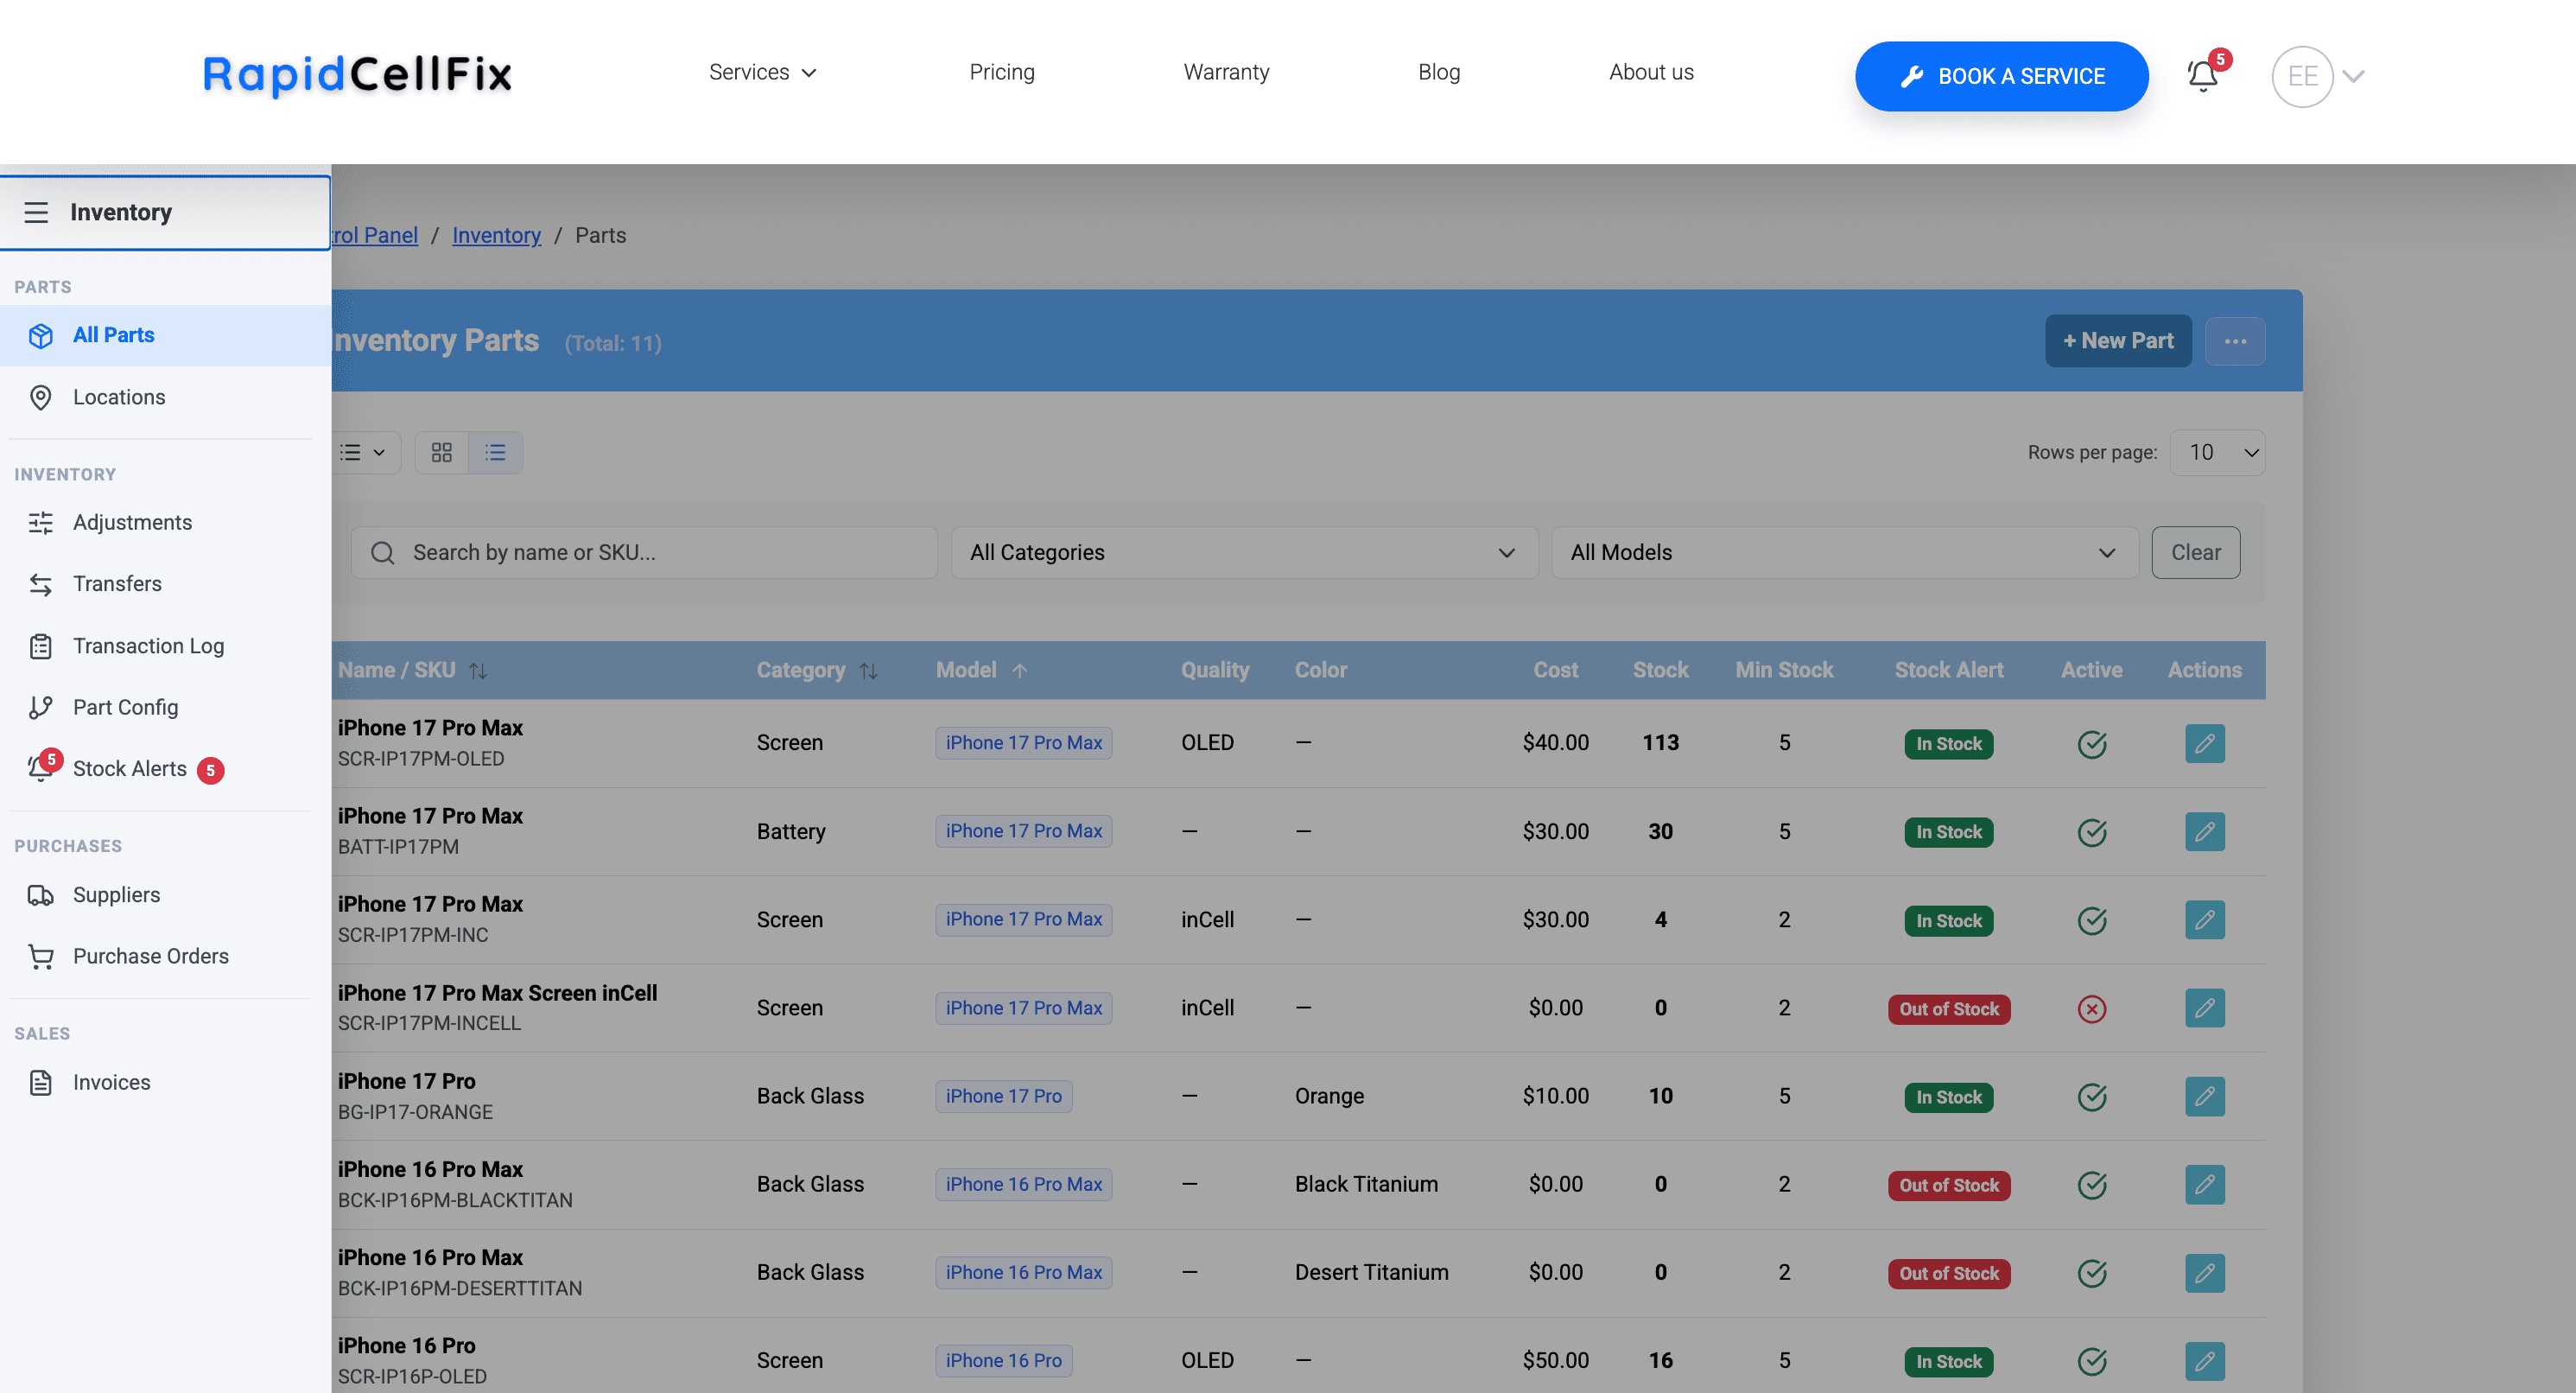
Task: Expand the user account chevron
Action: click(x=2353, y=76)
